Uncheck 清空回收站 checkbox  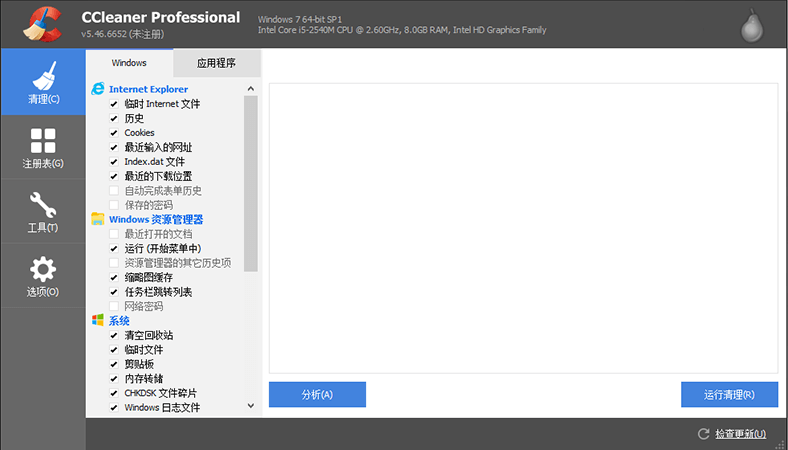114,335
